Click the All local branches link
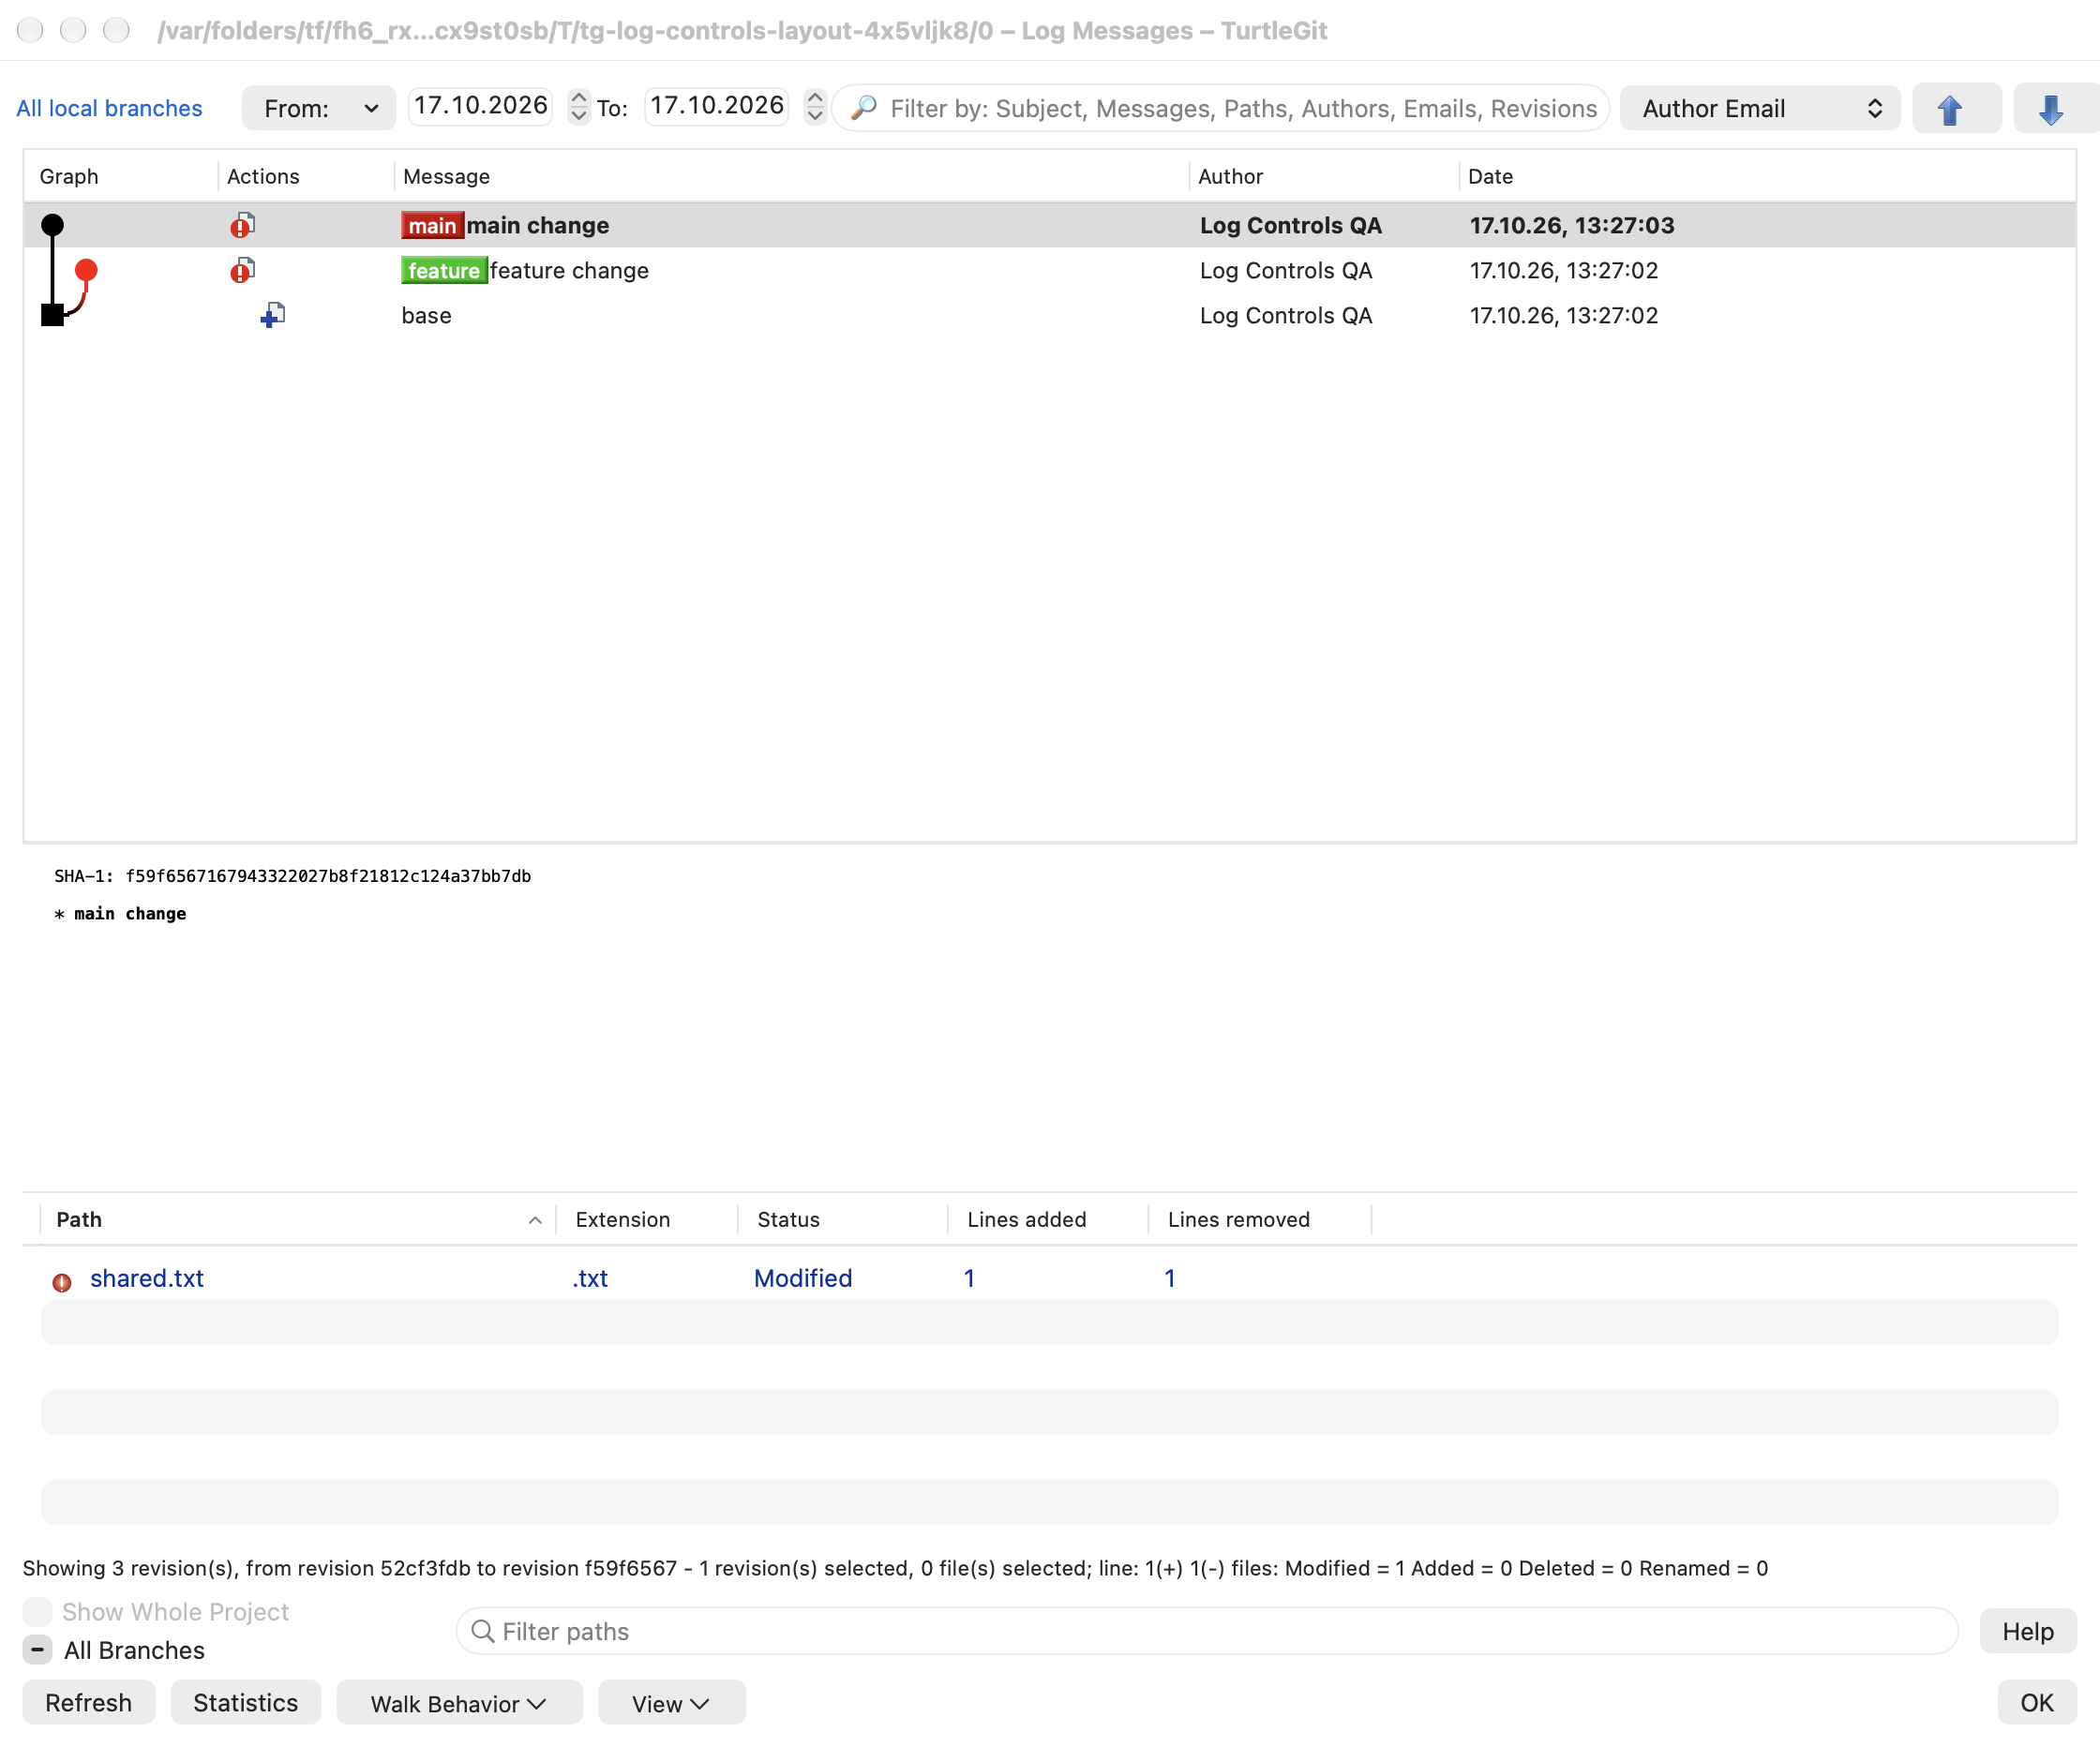The image size is (2100, 1747). click(x=109, y=108)
